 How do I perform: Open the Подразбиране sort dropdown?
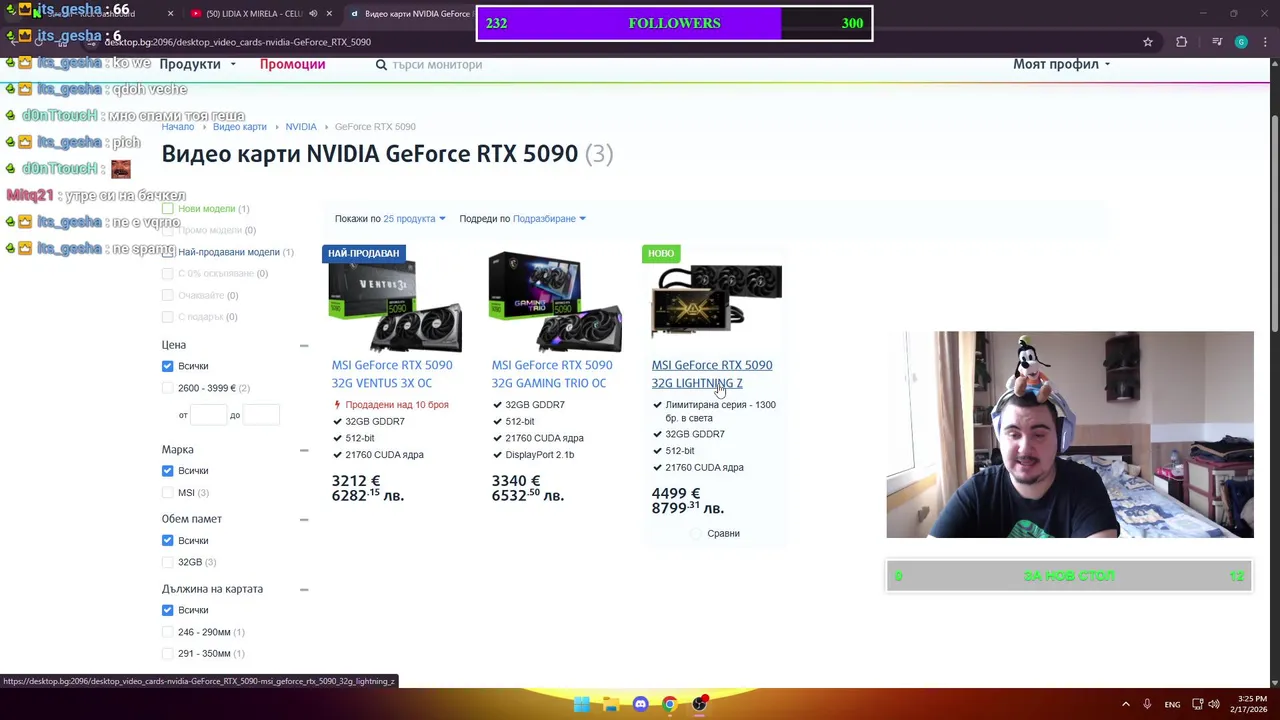click(x=549, y=219)
